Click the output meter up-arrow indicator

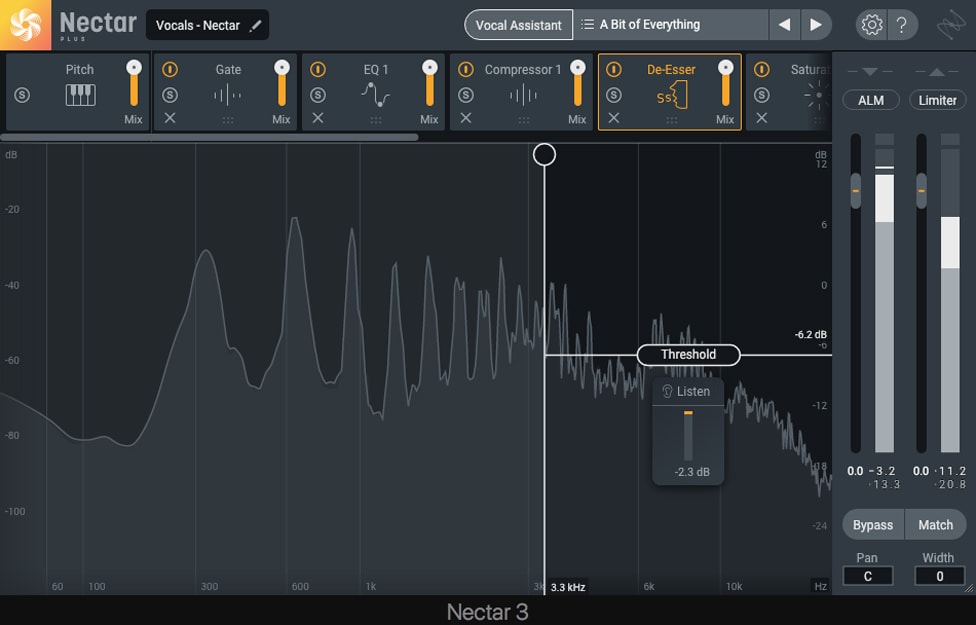coord(937,72)
